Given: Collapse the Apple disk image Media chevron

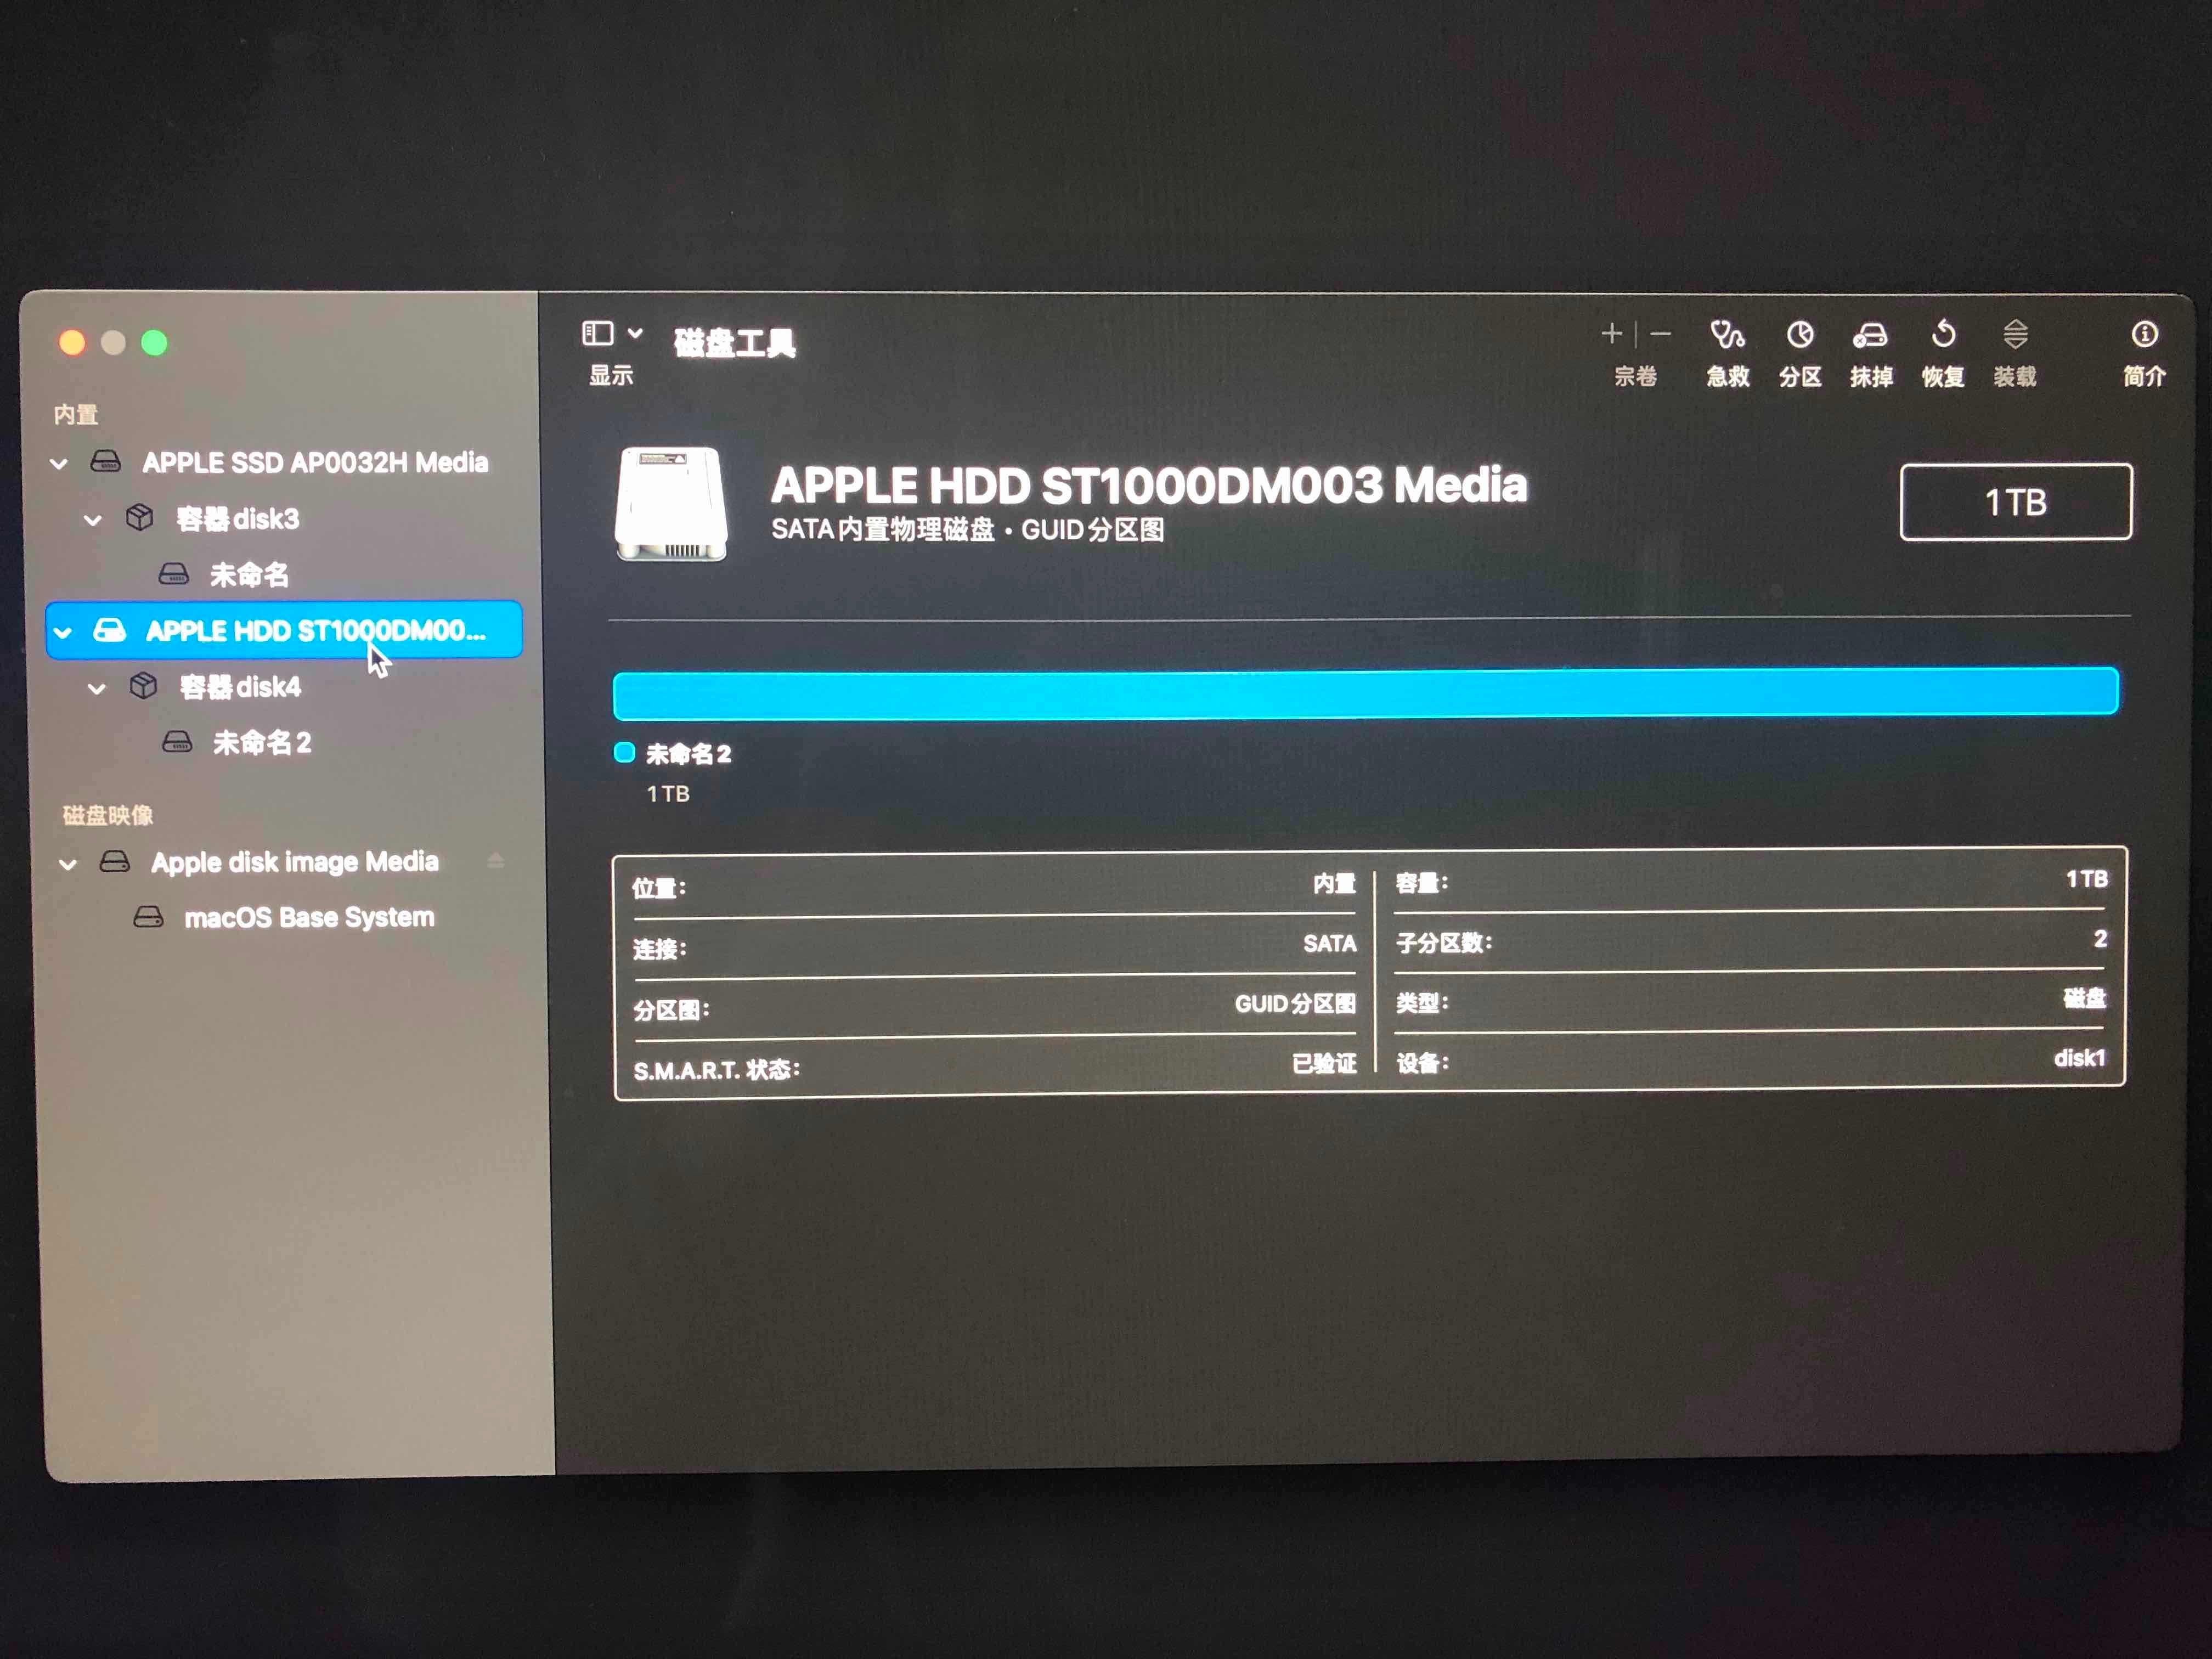Looking at the screenshot, I should (x=68, y=864).
